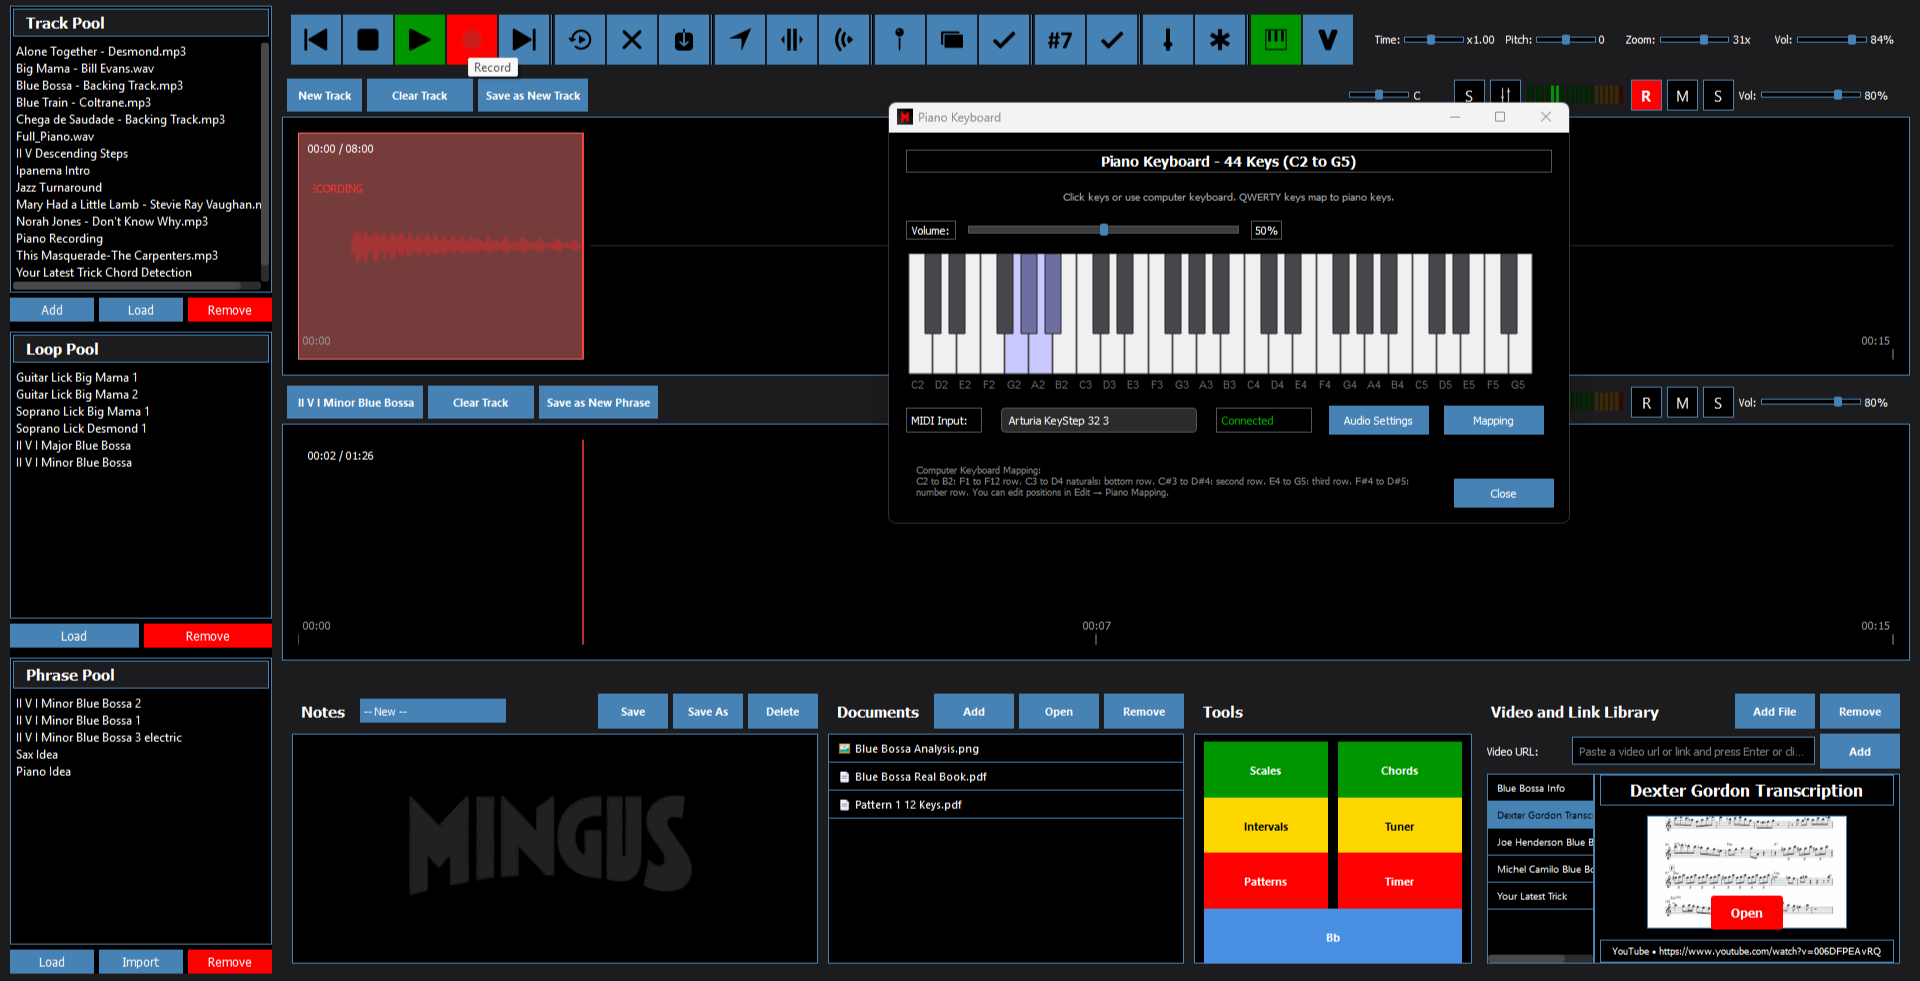Disarm the red R button on first track
1920x981 pixels.
pos(1646,96)
